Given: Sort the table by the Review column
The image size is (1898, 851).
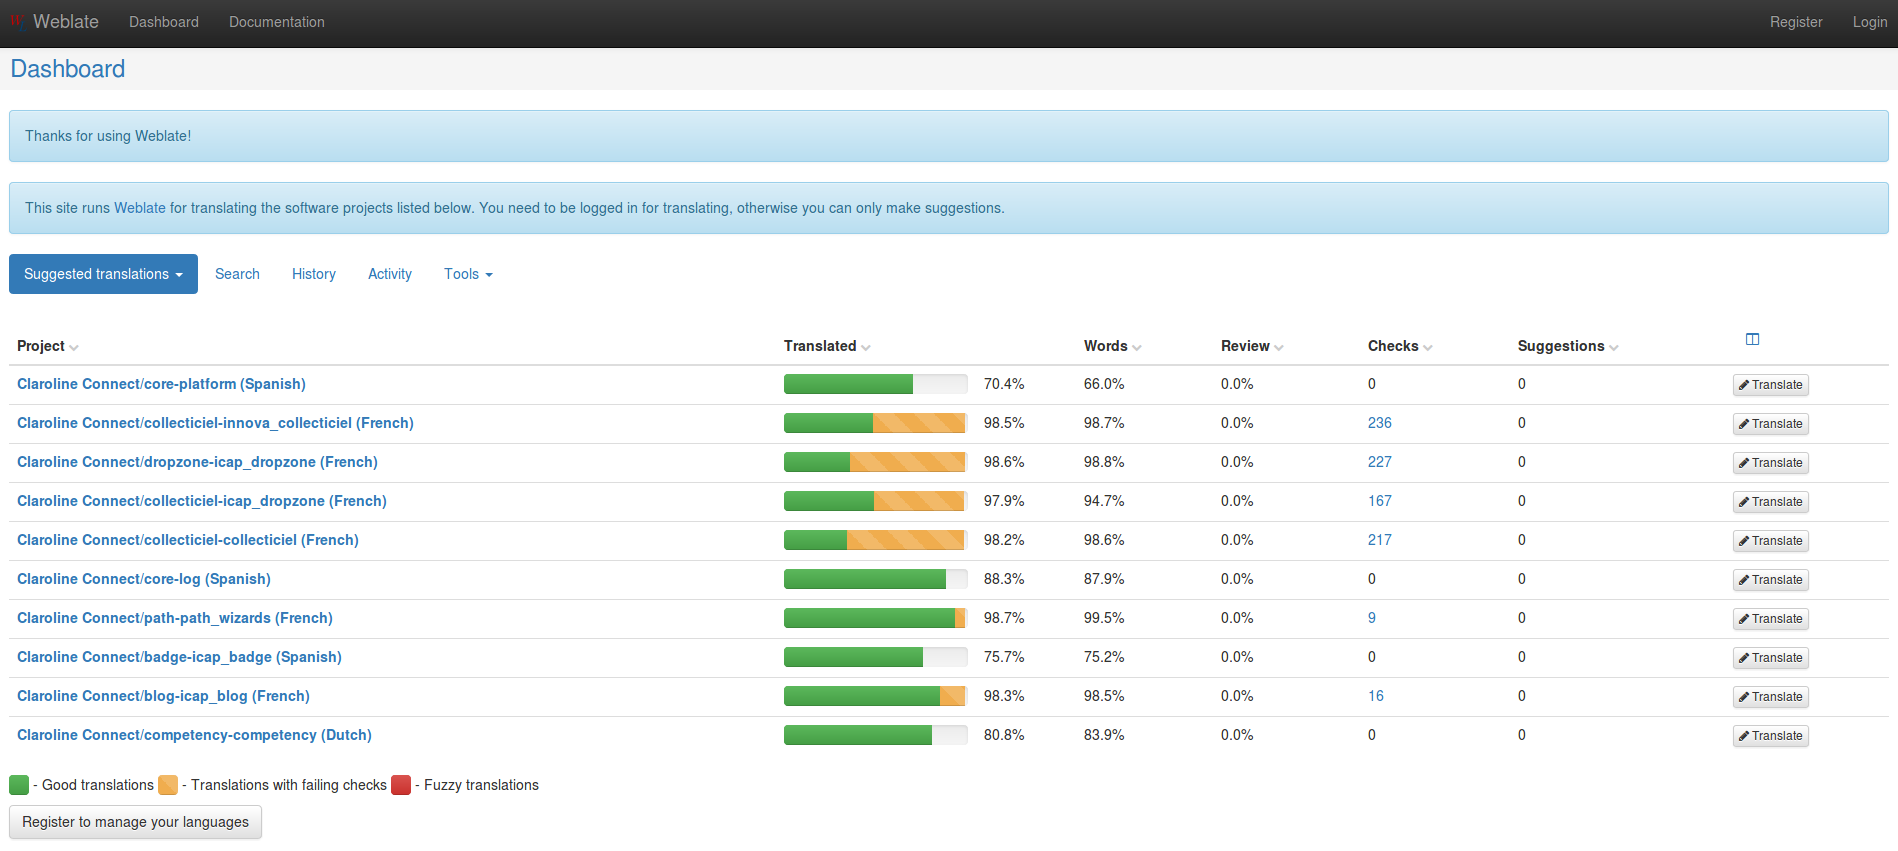Looking at the screenshot, I should point(1252,346).
